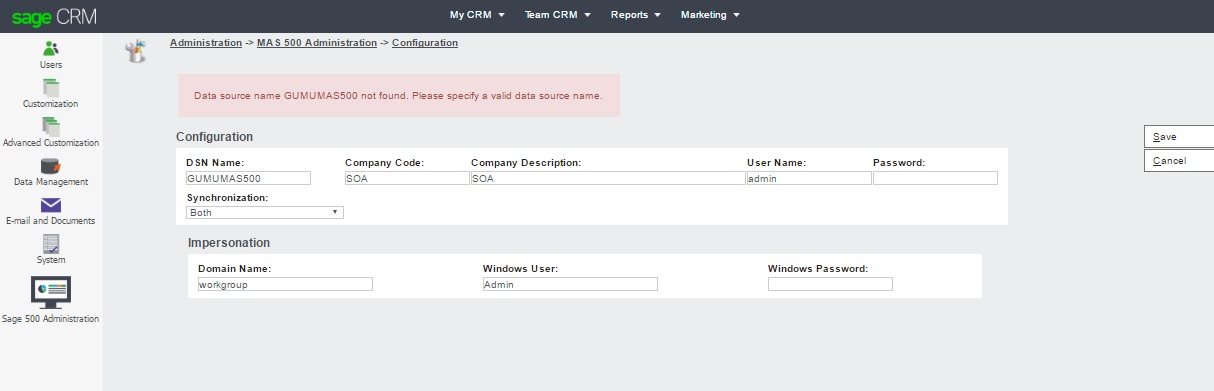
Task: Click the Data Management sidebar label
Action: [x=51, y=182]
